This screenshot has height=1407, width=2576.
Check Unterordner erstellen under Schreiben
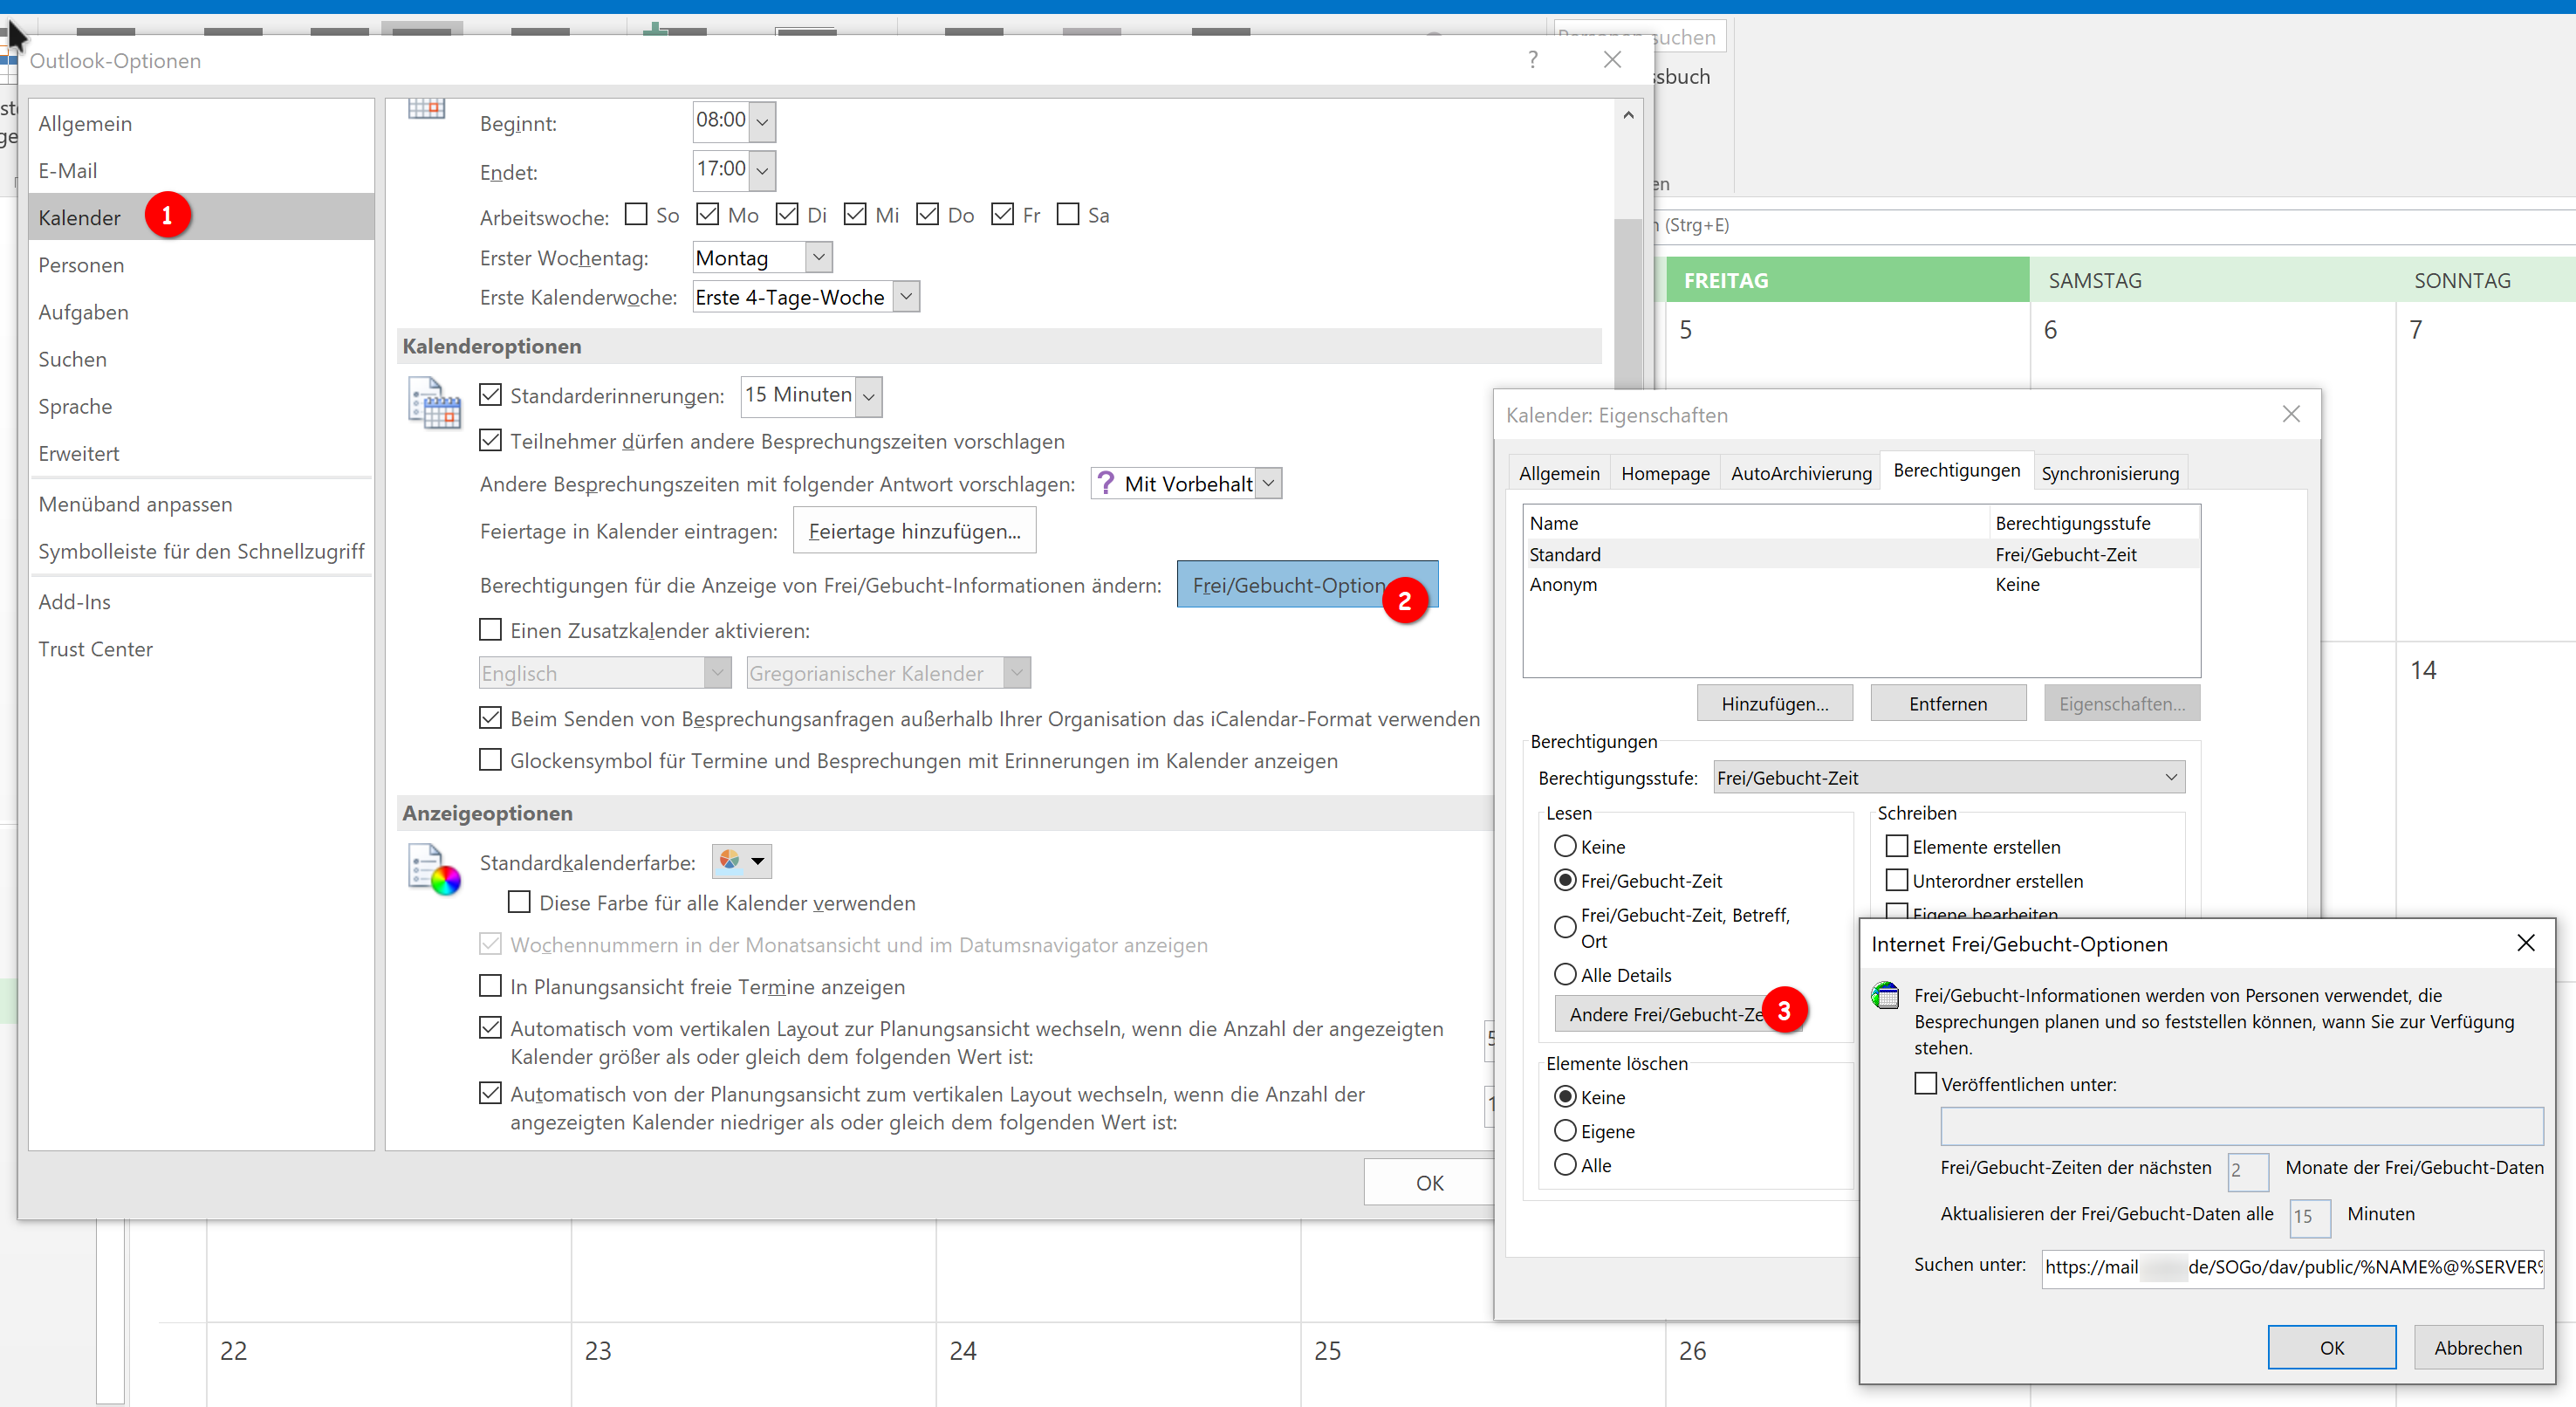(1896, 880)
